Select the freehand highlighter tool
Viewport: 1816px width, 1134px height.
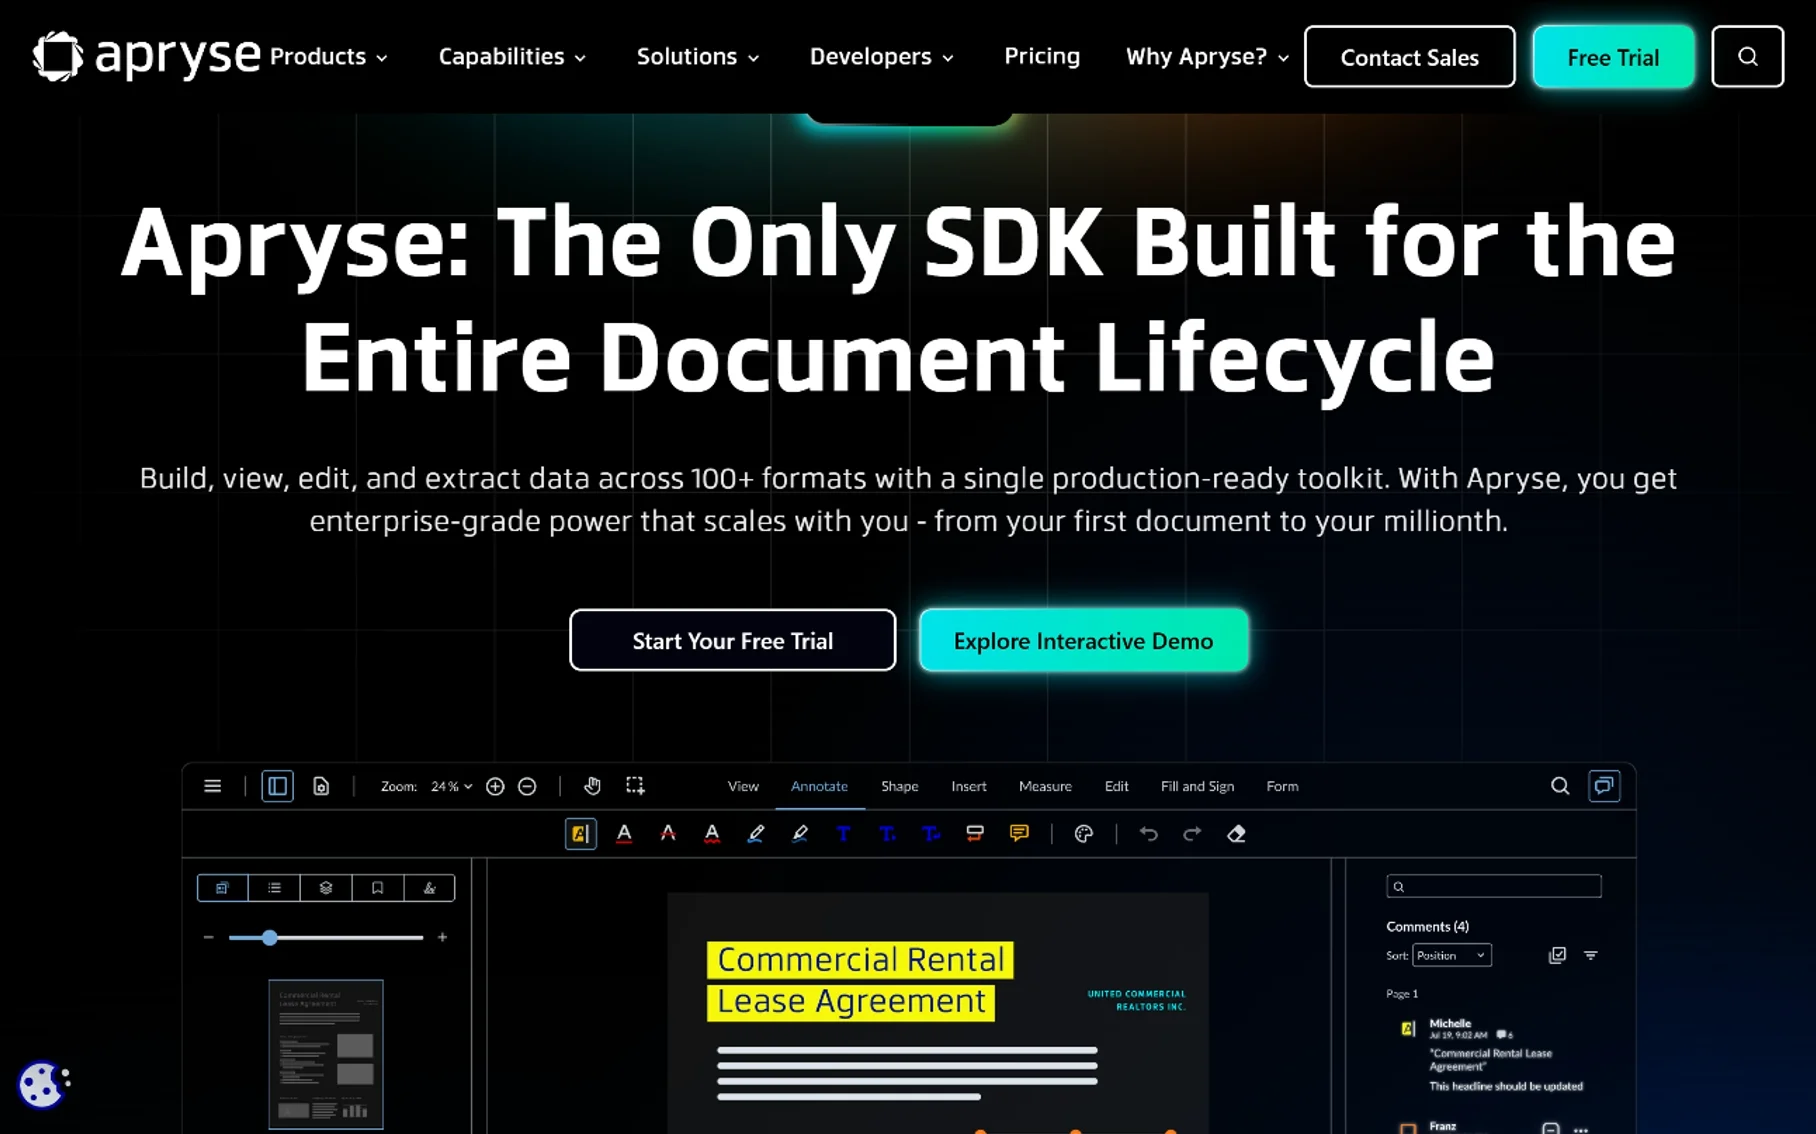(x=800, y=834)
